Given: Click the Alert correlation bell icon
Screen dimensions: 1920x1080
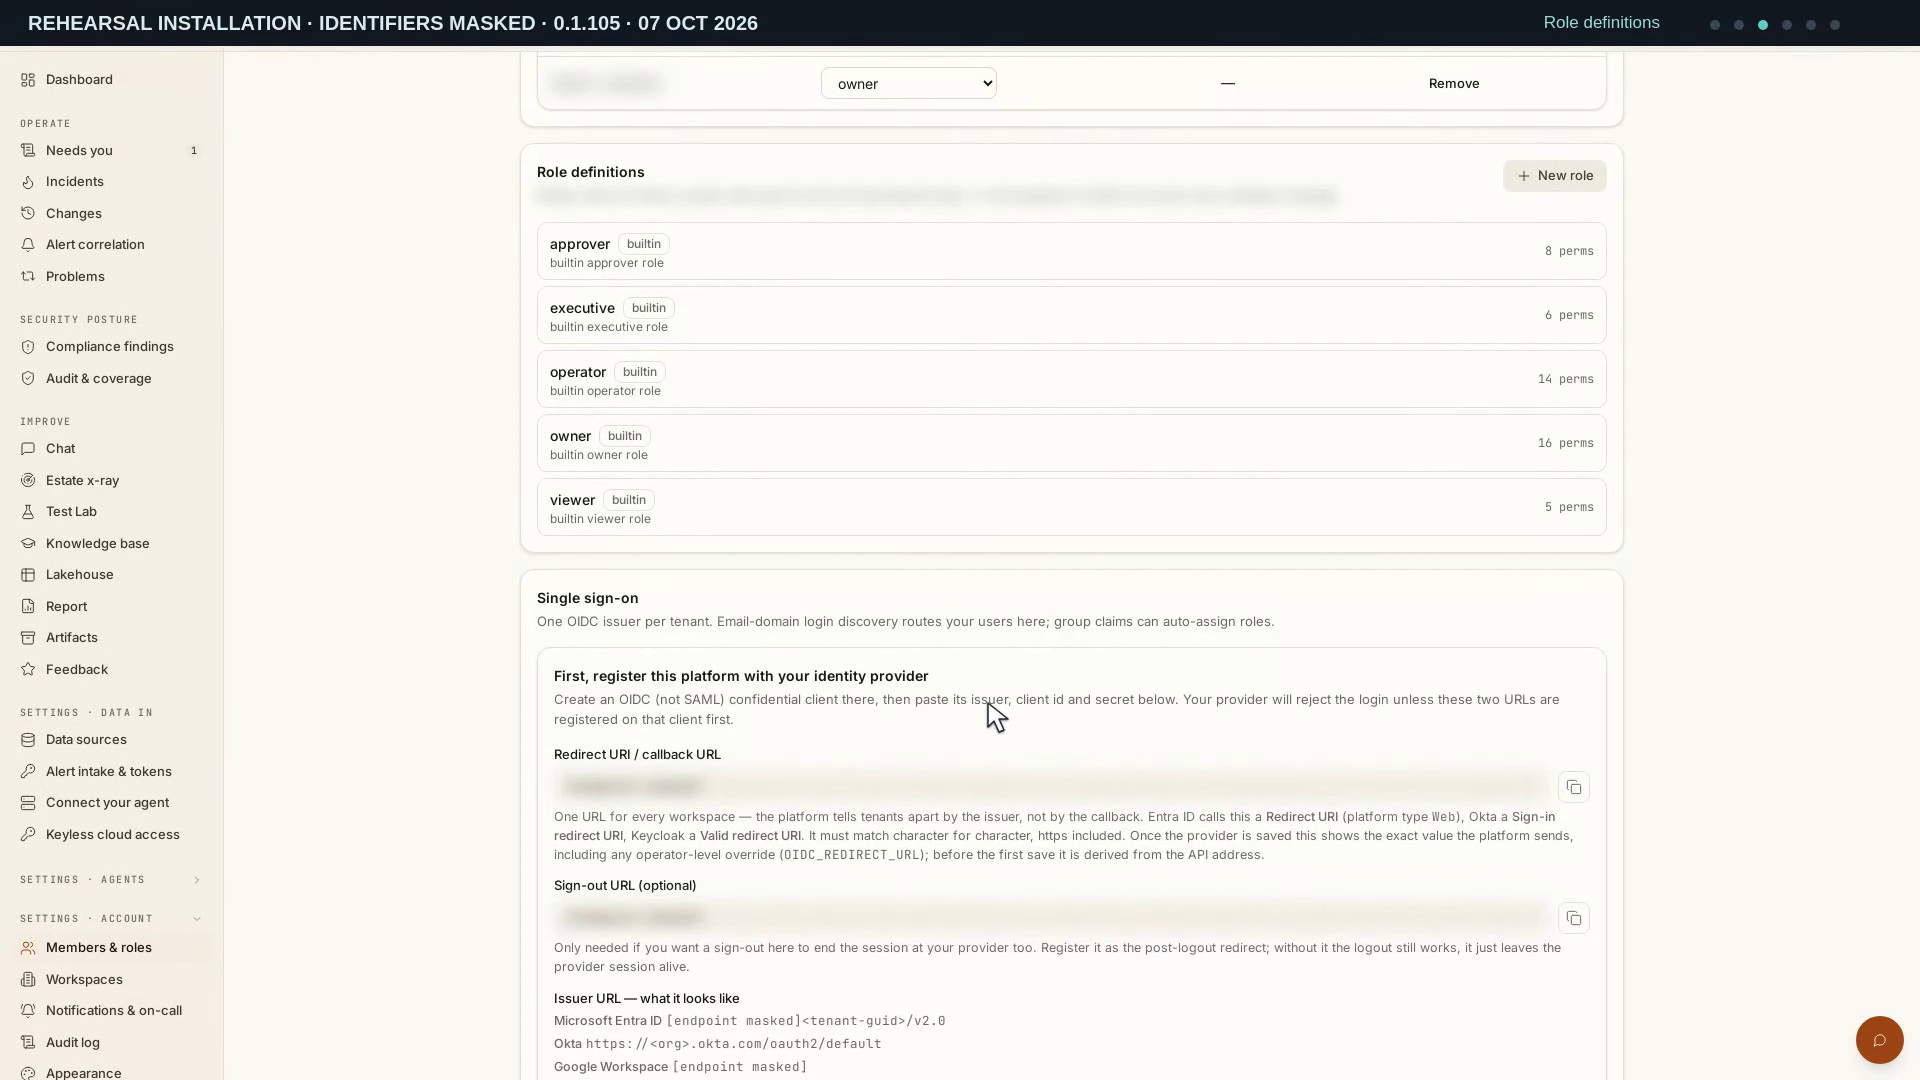Looking at the screenshot, I should coord(28,245).
